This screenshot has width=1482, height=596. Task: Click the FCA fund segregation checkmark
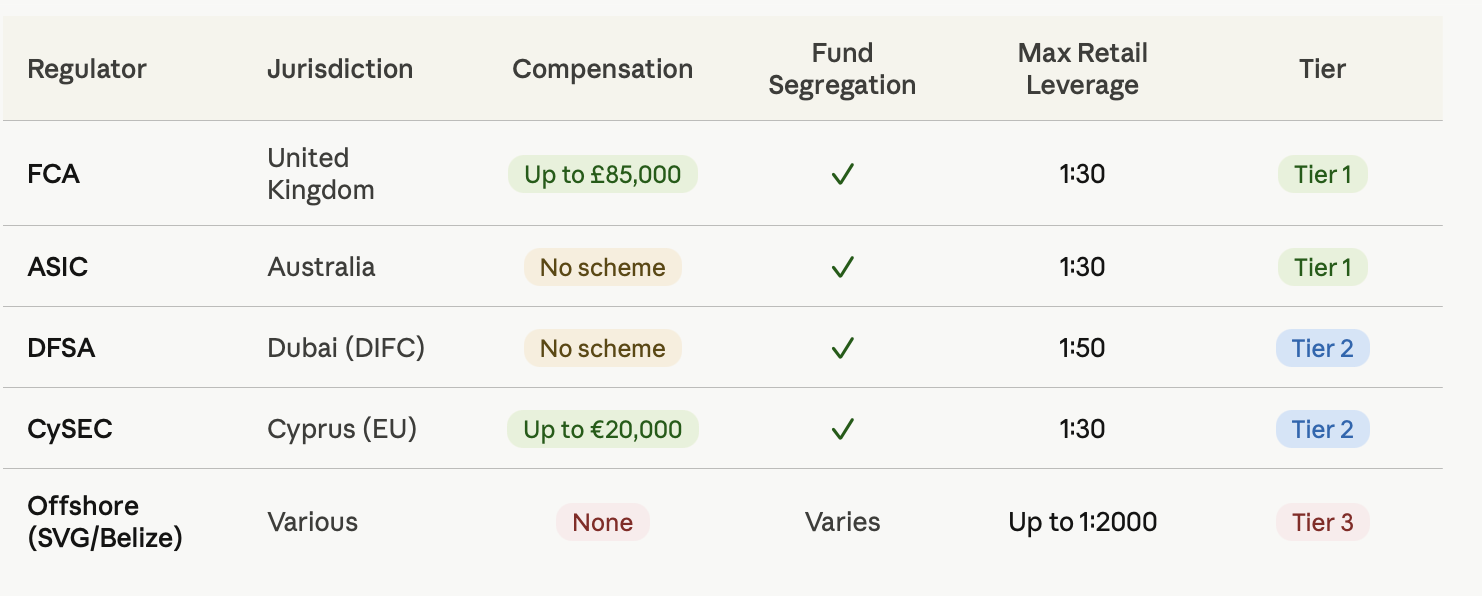842,175
